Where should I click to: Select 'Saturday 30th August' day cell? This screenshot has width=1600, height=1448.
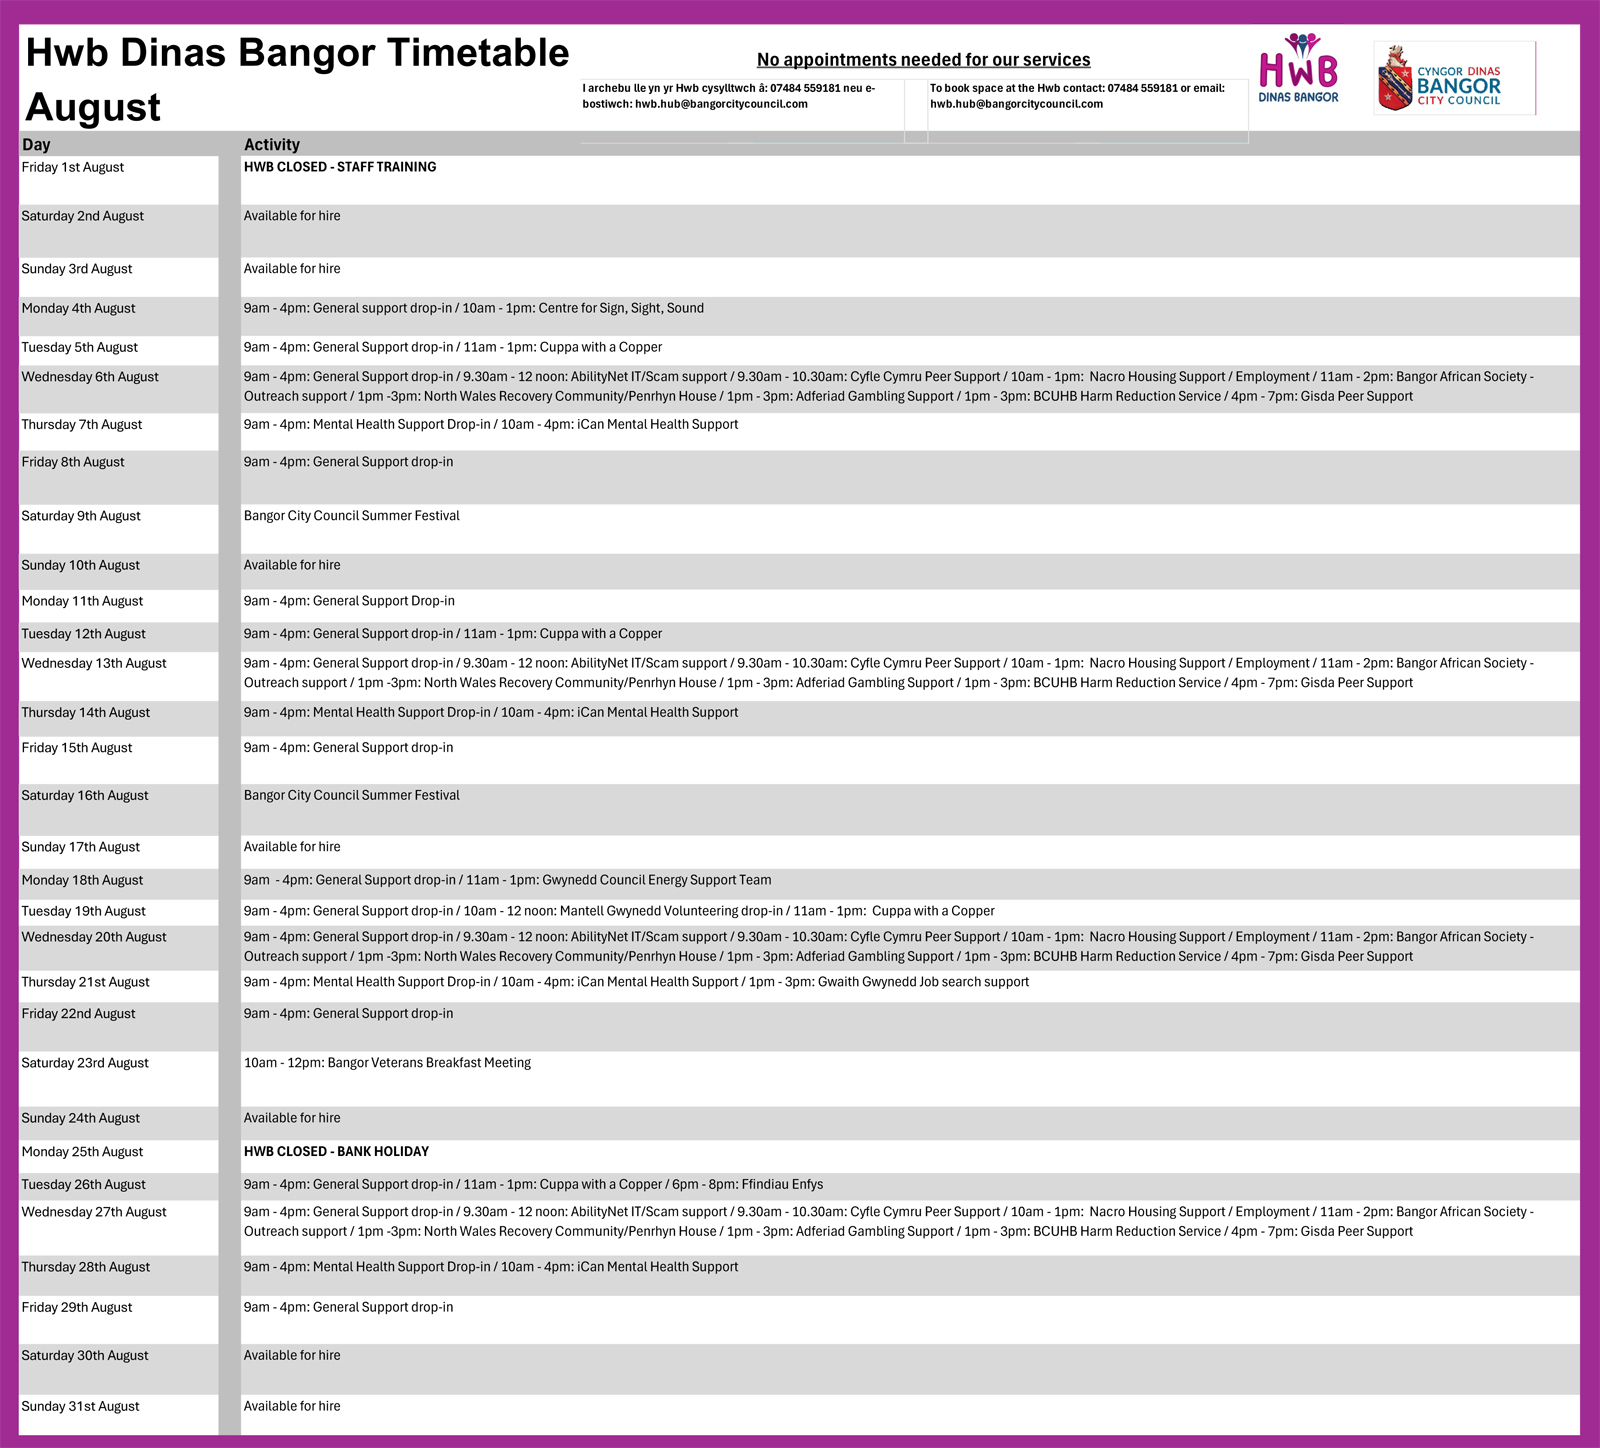click(119, 1369)
